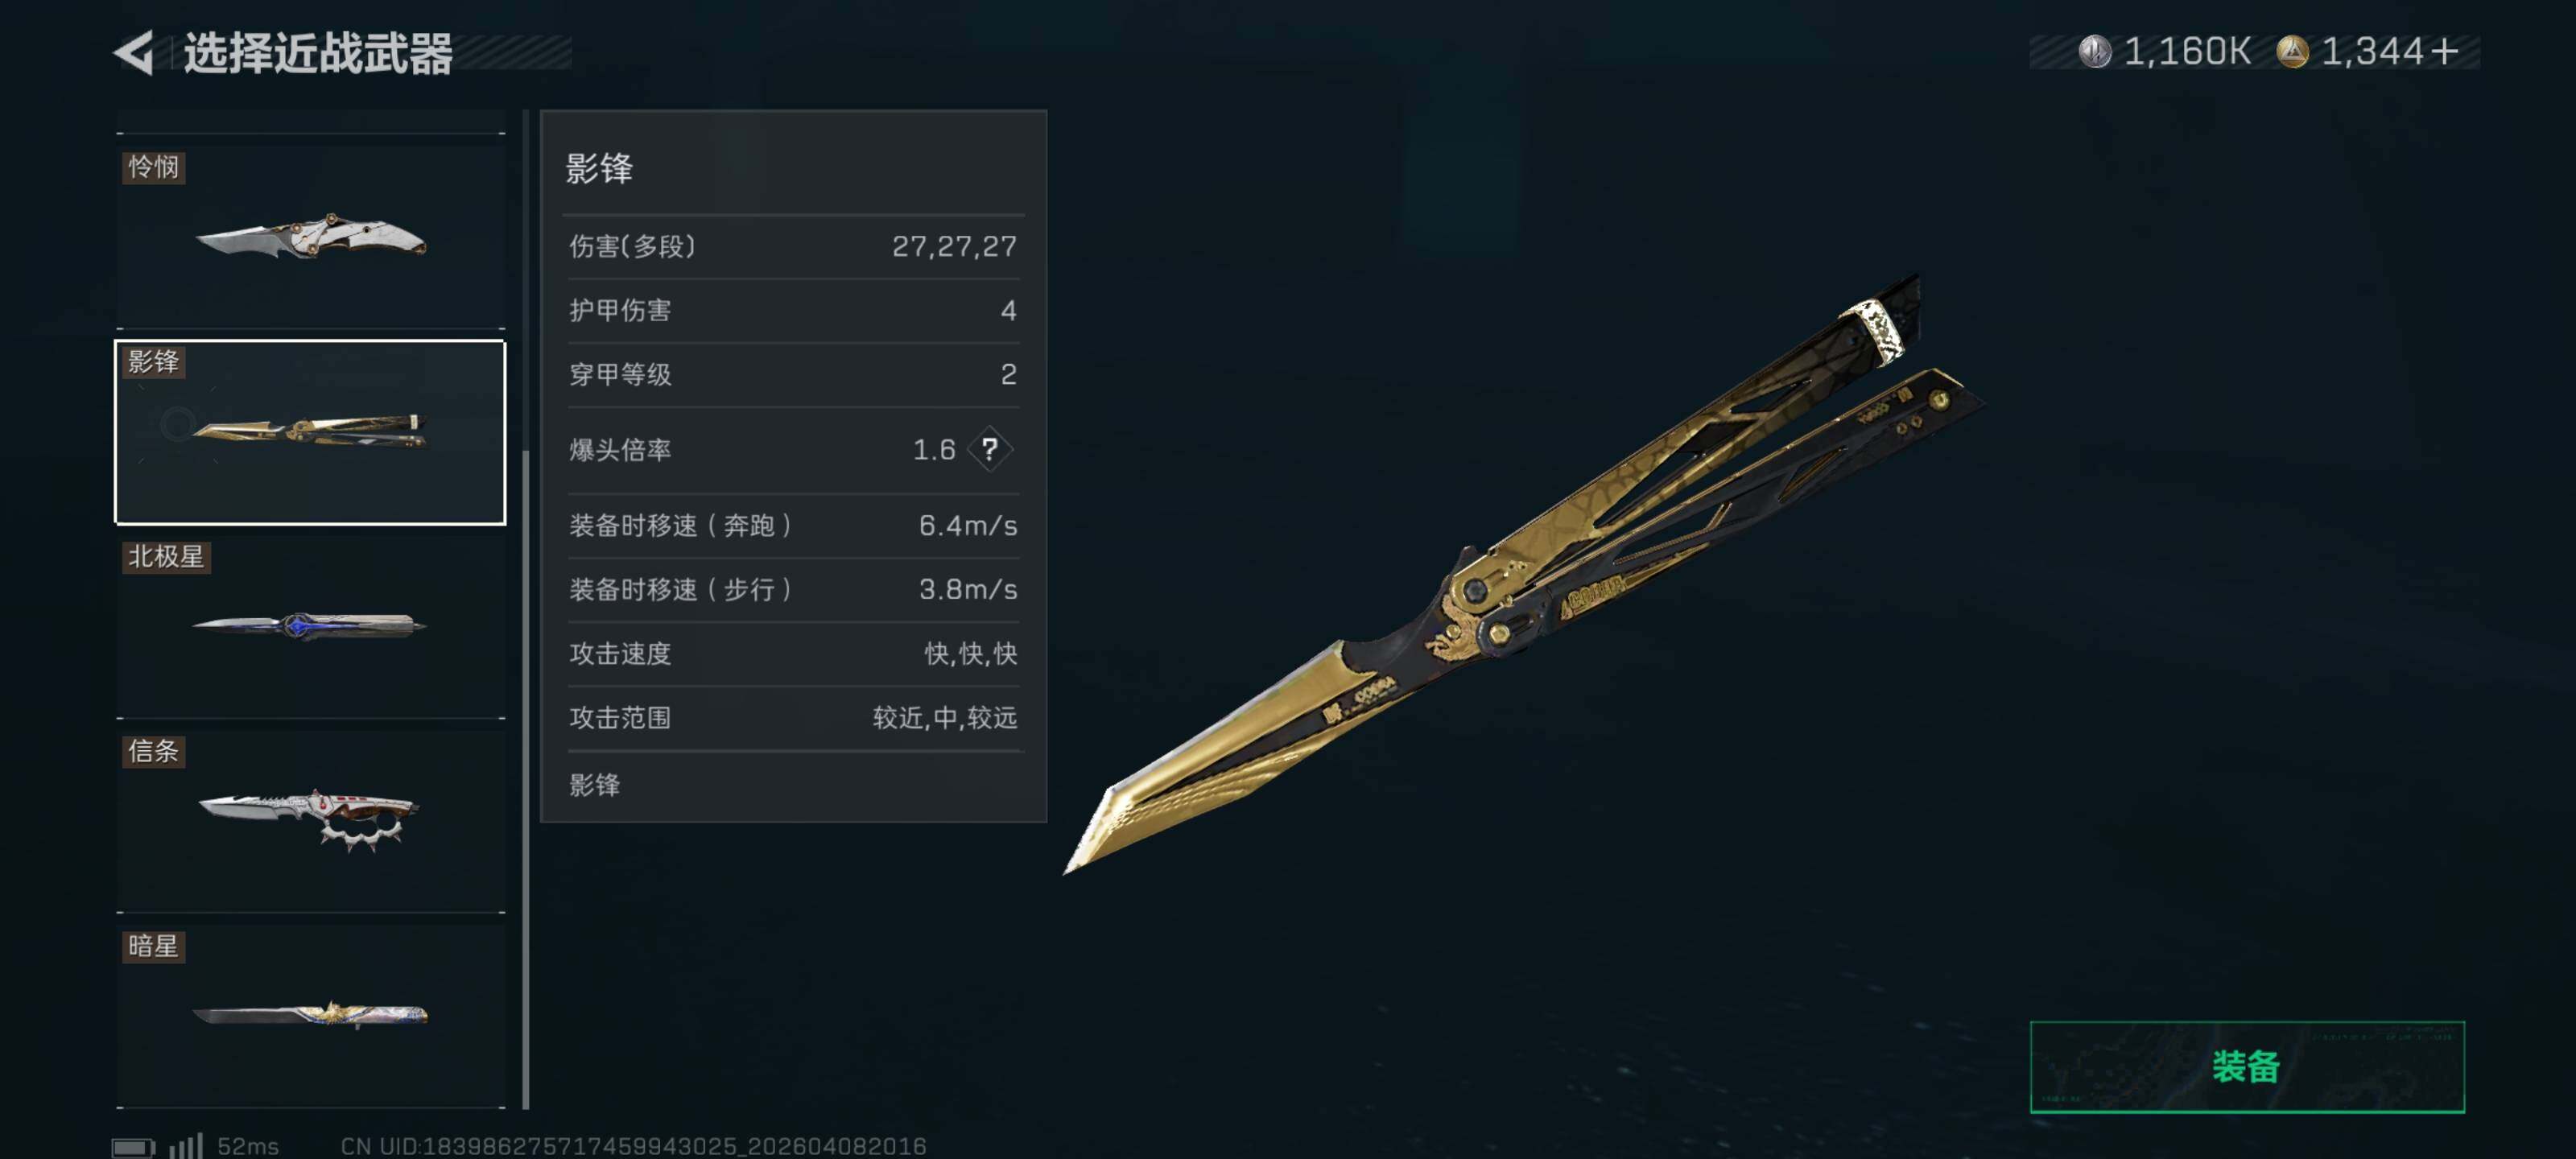Select the 暗星 blade thumbnail
Viewport: 2576px width, 1159px height.
[x=311, y=1015]
